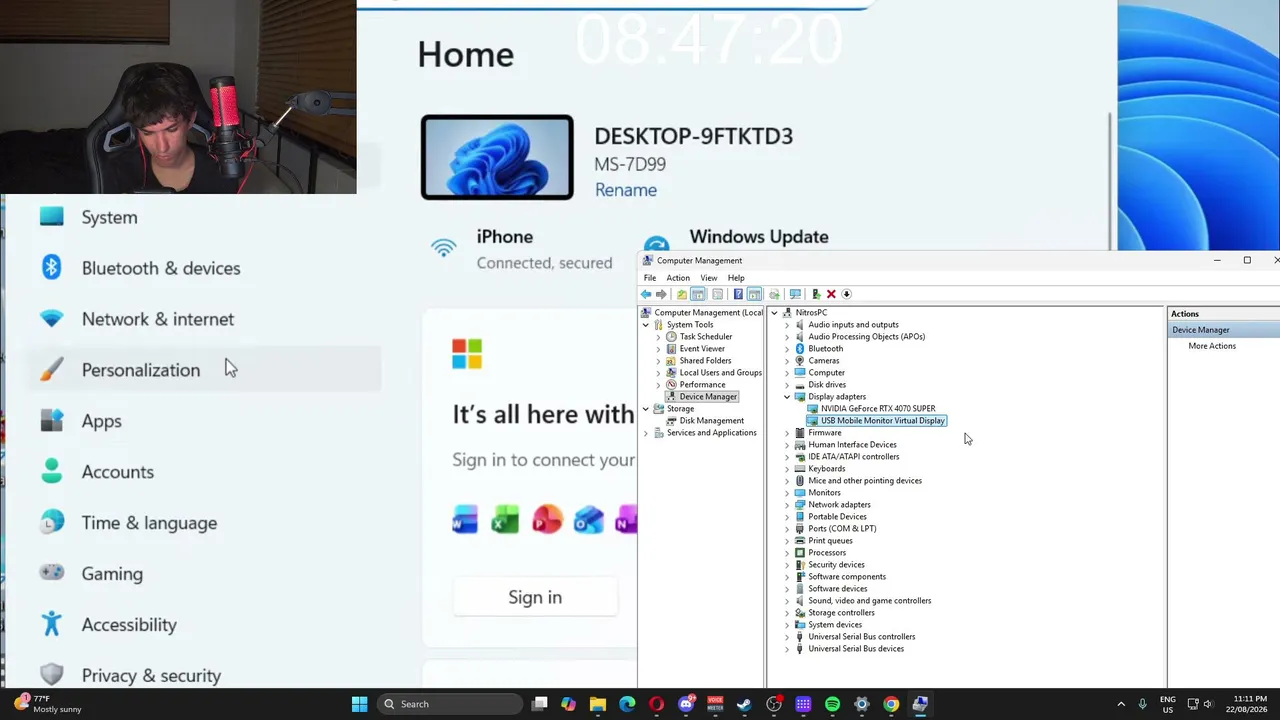Click the Disk Management icon in the tree
The height and width of the screenshot is (720, 1280).
tap(671, 421)
